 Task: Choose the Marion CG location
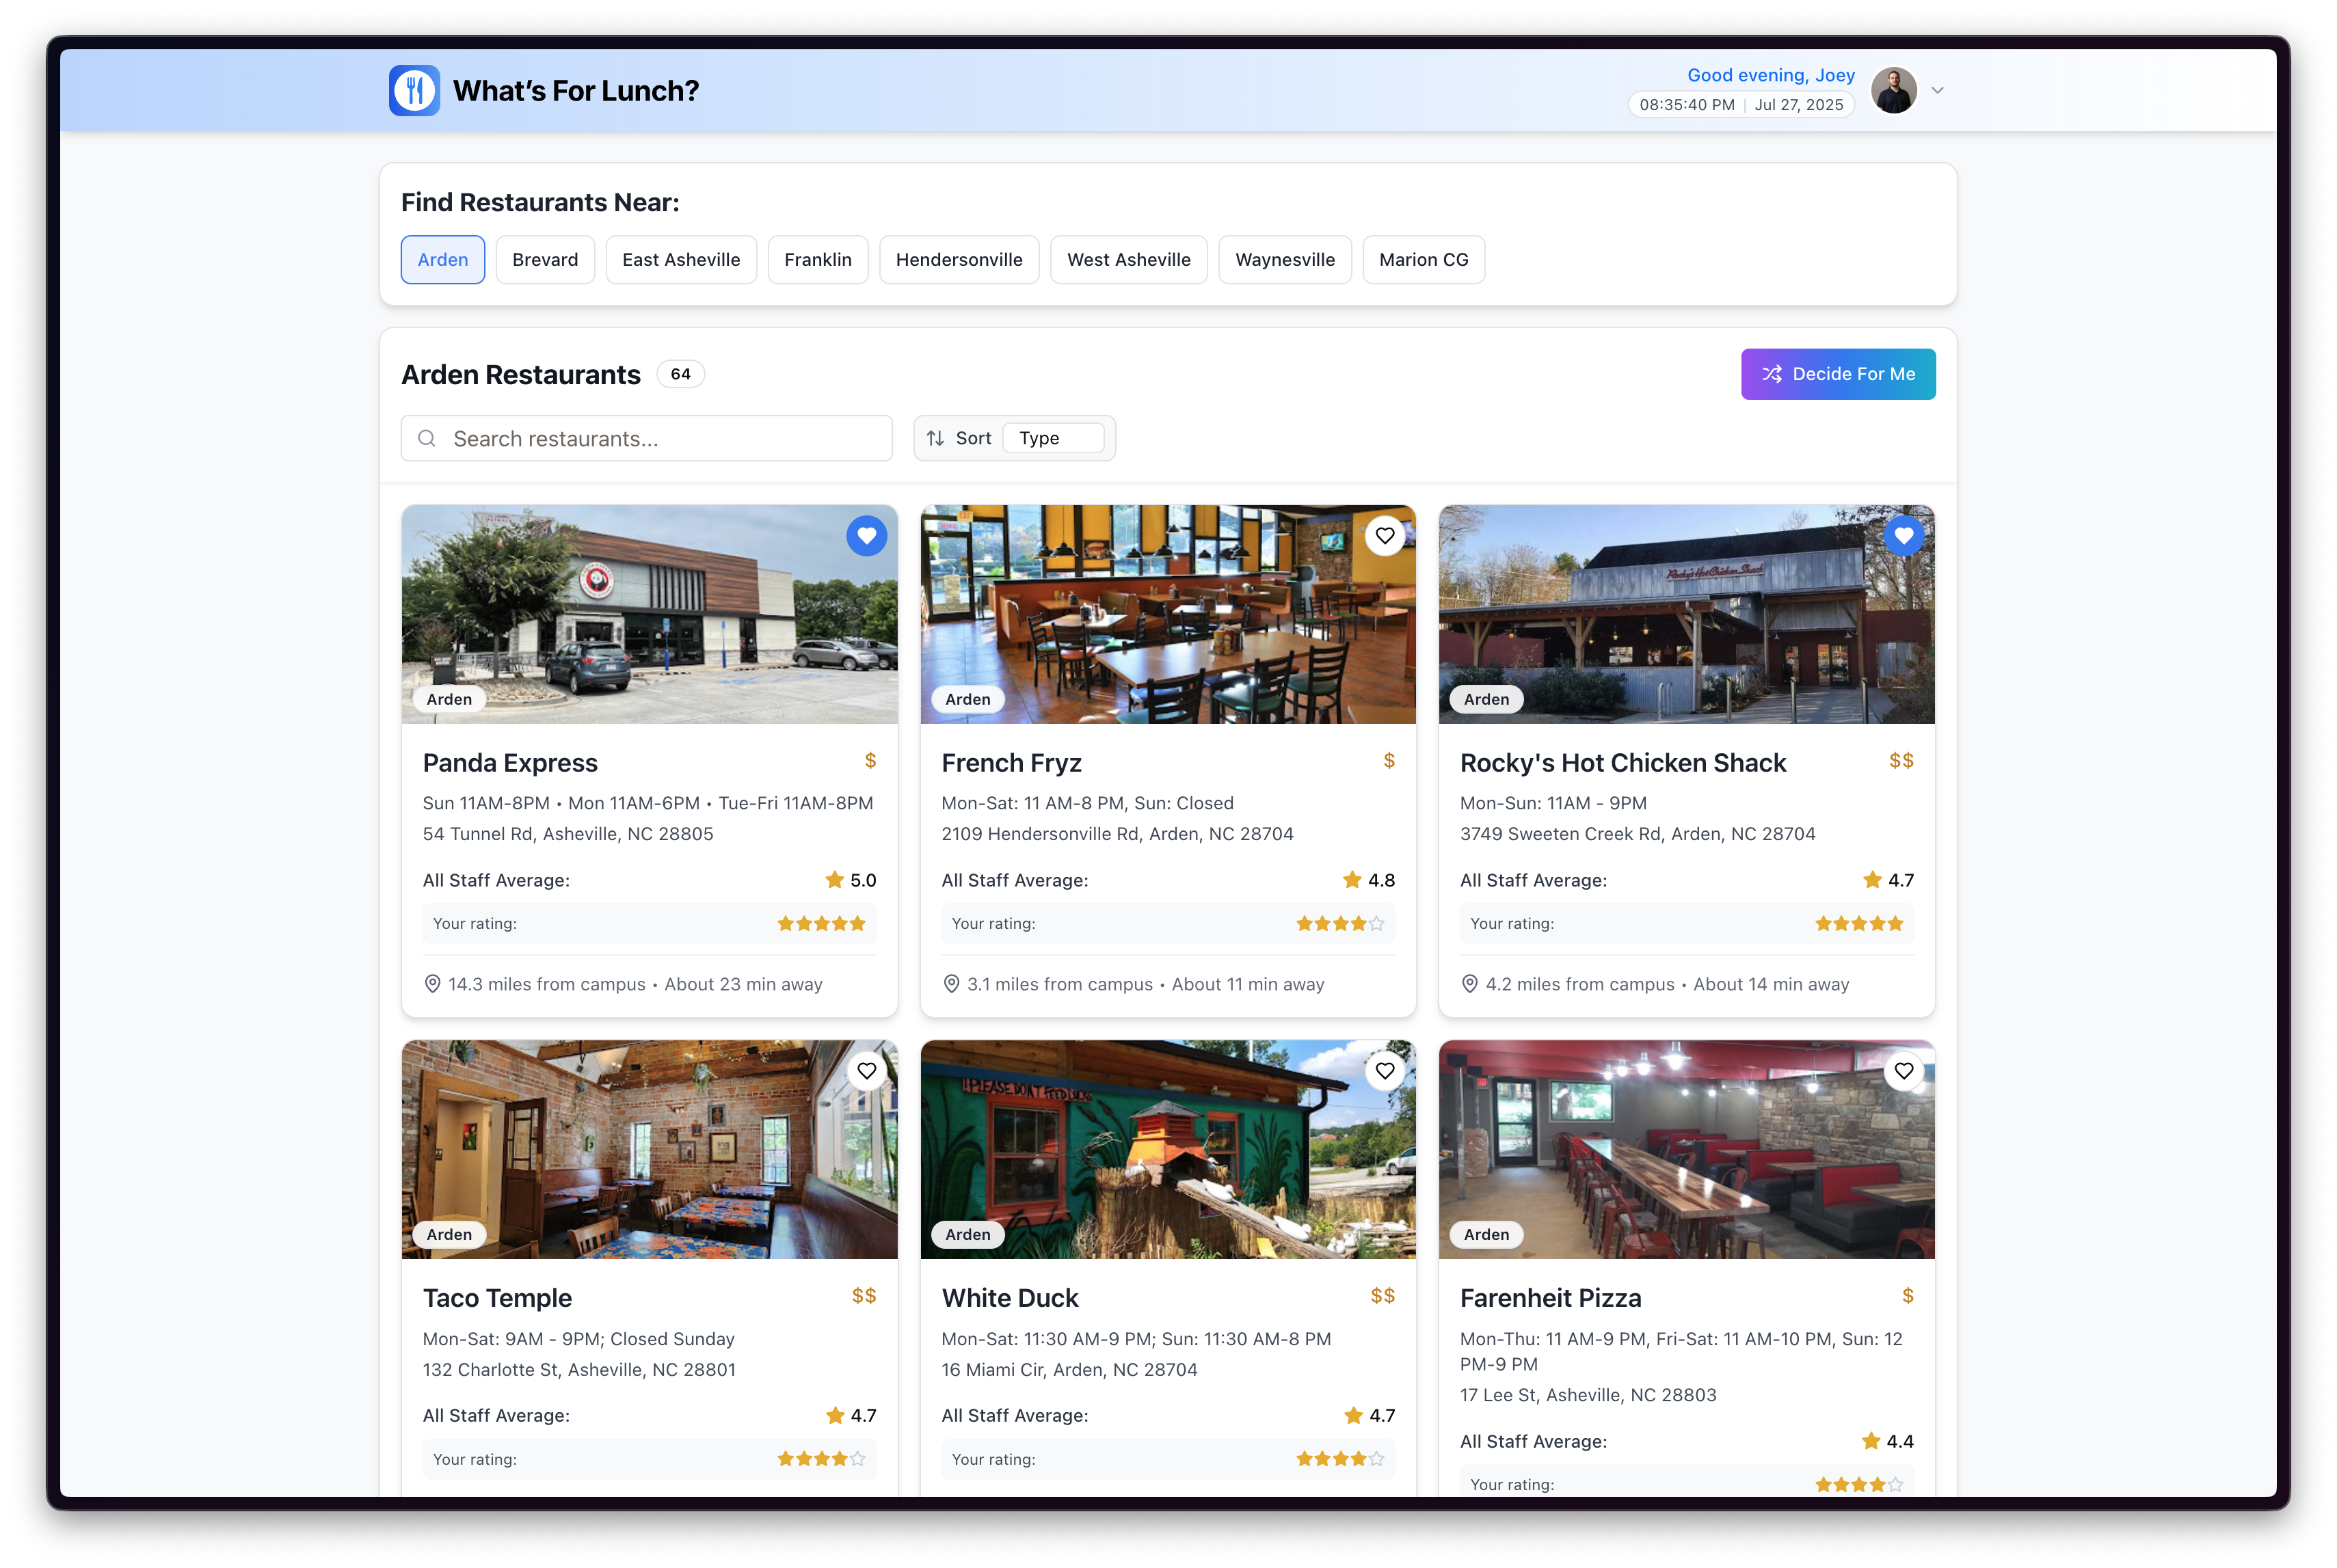[1424, 260]
